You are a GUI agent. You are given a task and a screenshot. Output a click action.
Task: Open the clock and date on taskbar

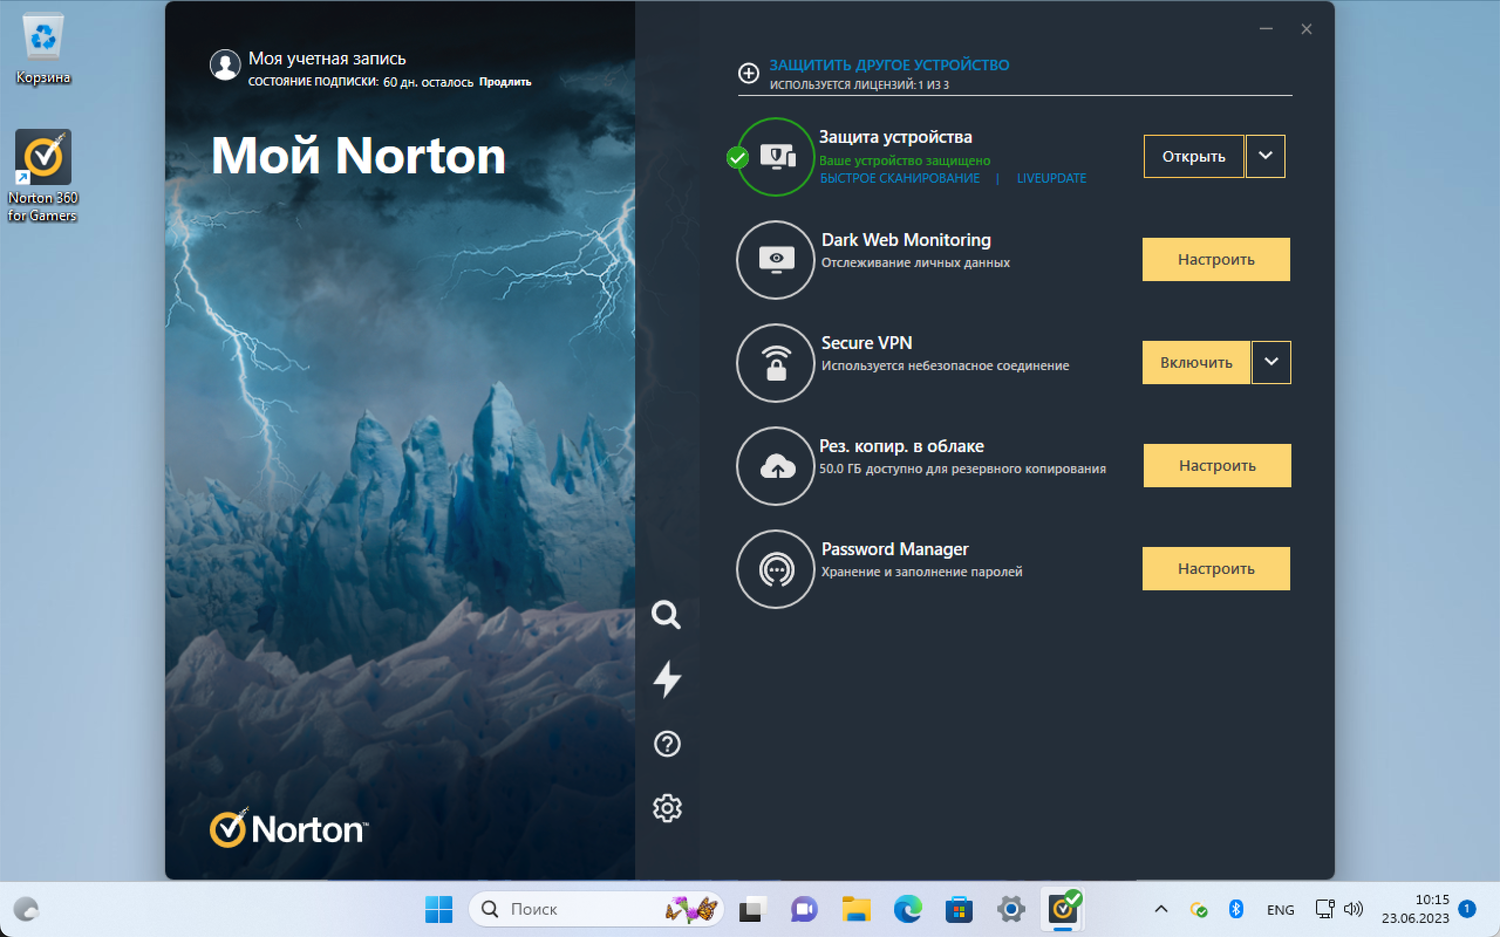1415,909
